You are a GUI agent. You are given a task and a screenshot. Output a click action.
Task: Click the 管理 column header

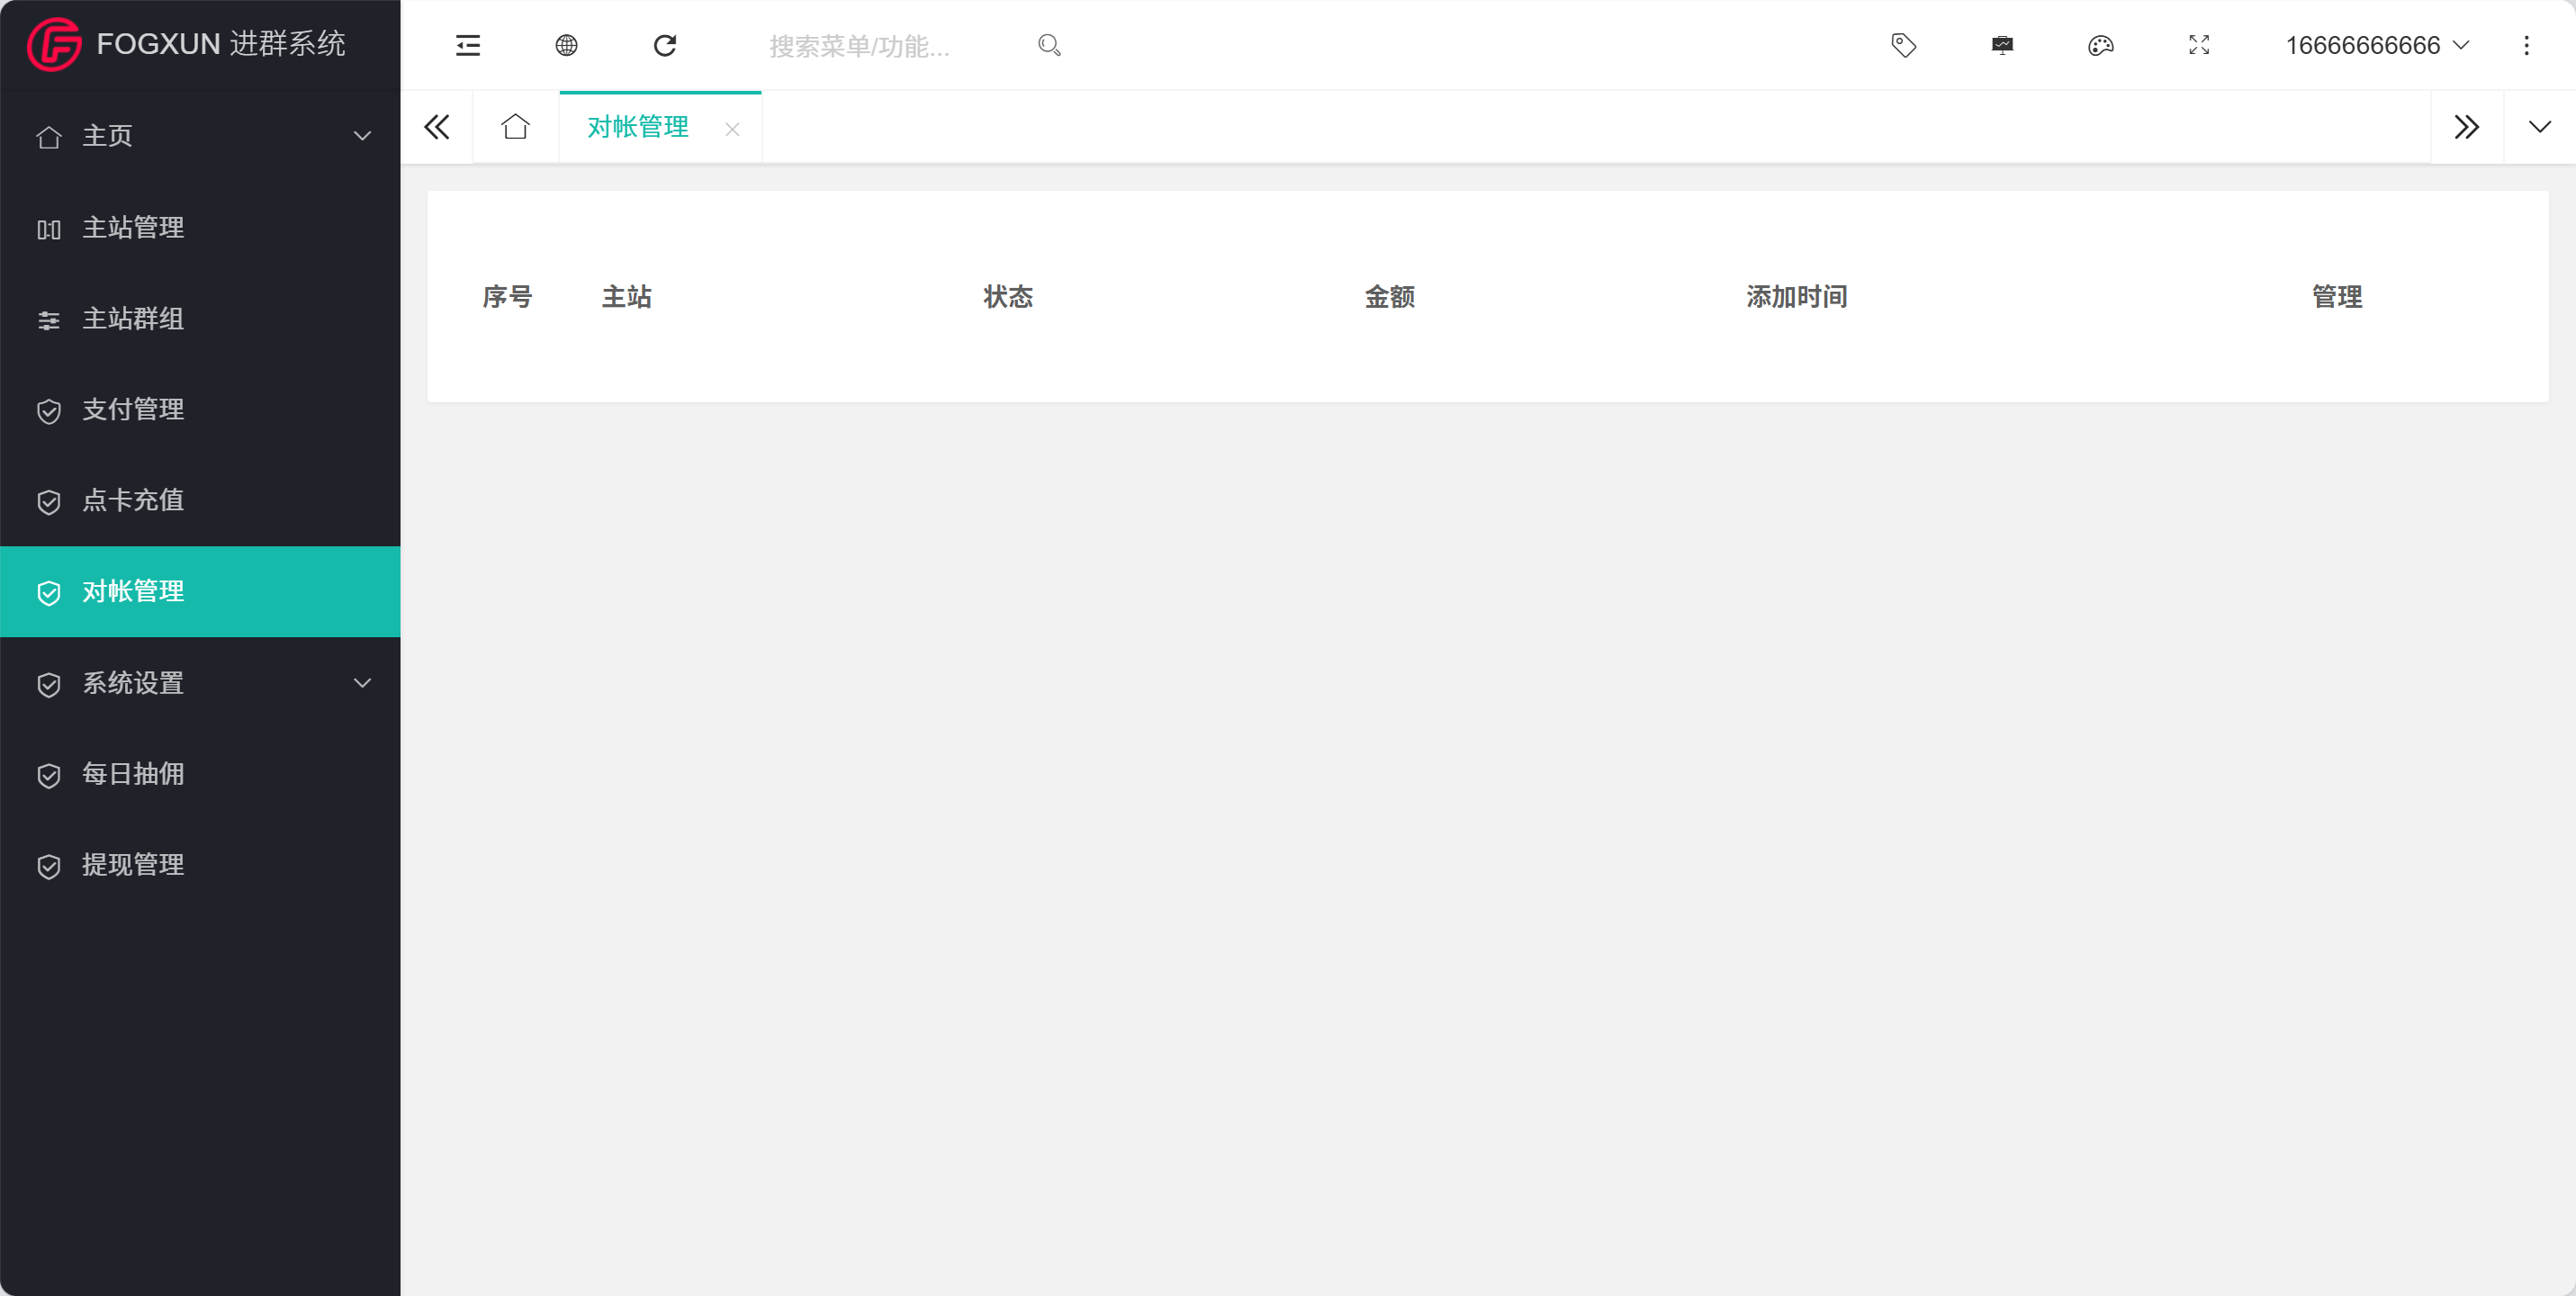coord(2337,297)
